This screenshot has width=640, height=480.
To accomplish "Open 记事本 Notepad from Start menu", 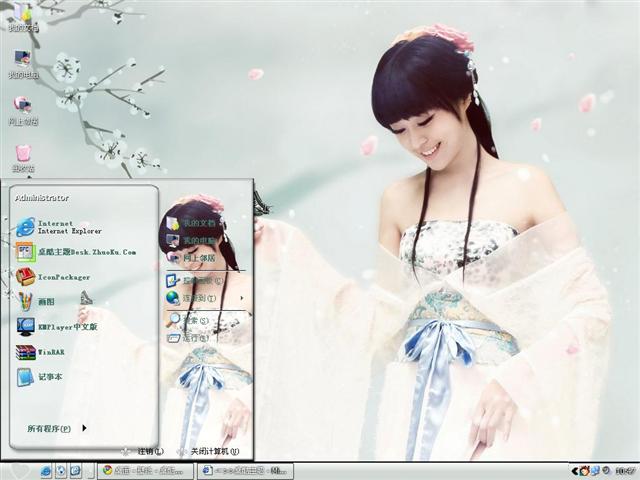I will point(39,376).
